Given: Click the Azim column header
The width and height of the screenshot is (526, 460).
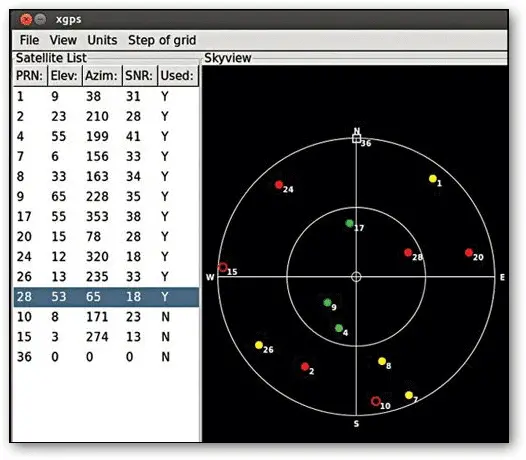Looking at the screenshot, I should (102, 76).
